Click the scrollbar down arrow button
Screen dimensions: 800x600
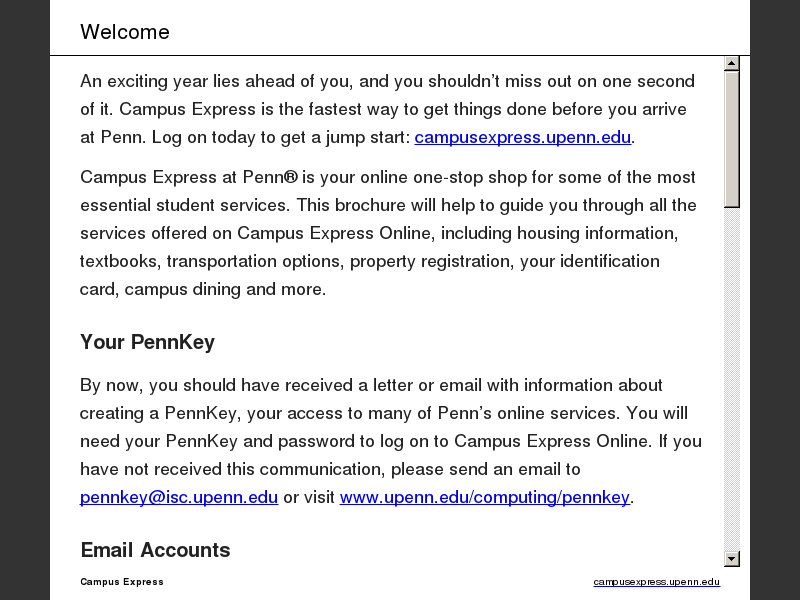click(x=732, y=559)
